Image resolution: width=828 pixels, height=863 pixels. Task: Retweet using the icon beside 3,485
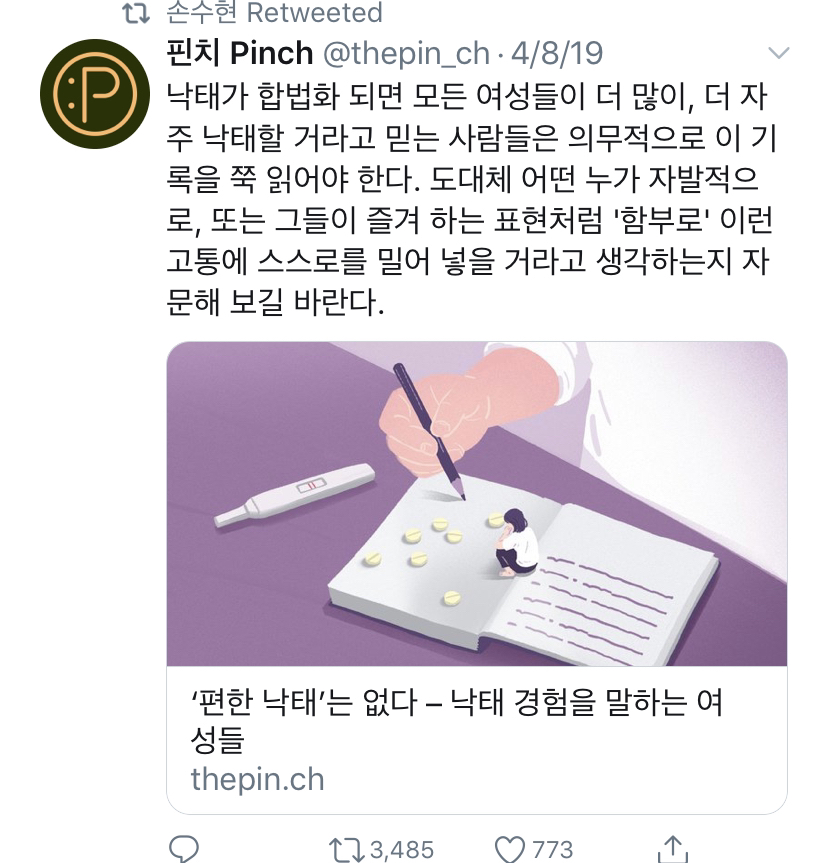(x=346, y=849)
